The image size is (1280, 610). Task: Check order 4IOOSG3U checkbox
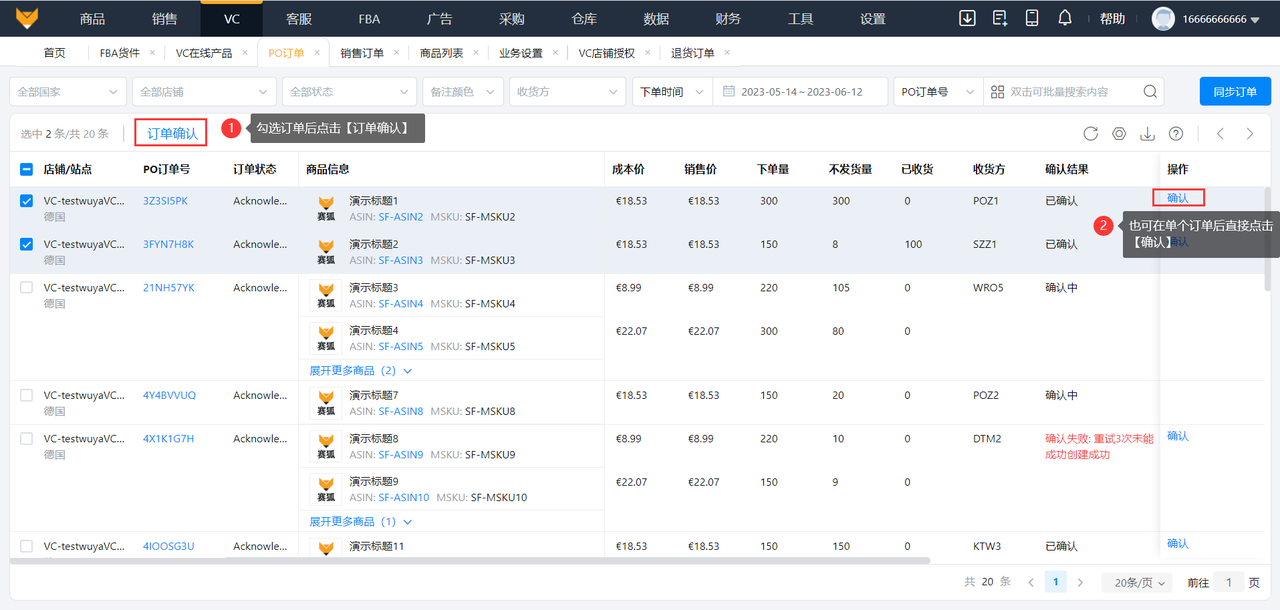tap(27, 547)
